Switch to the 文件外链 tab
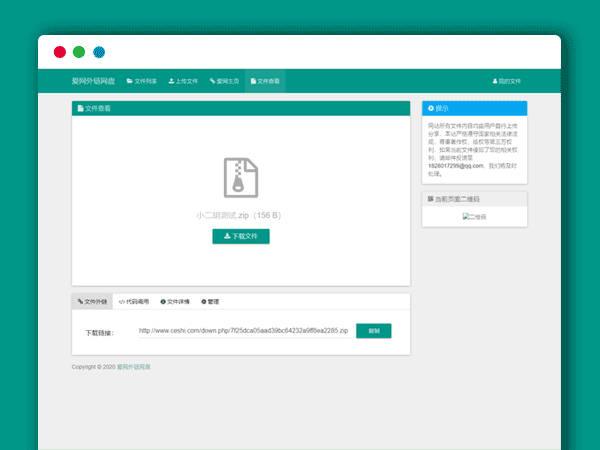The height and width of the screenshot is (450, 600). [x=92, y=301]
